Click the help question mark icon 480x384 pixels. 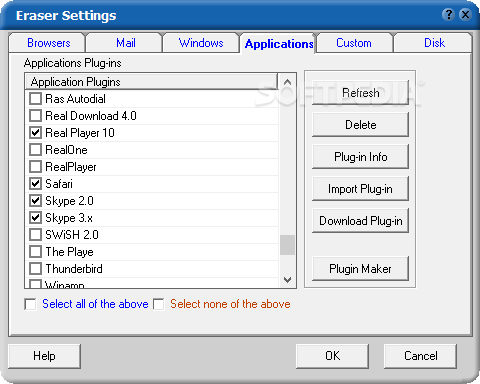click(x=449, y=15)
